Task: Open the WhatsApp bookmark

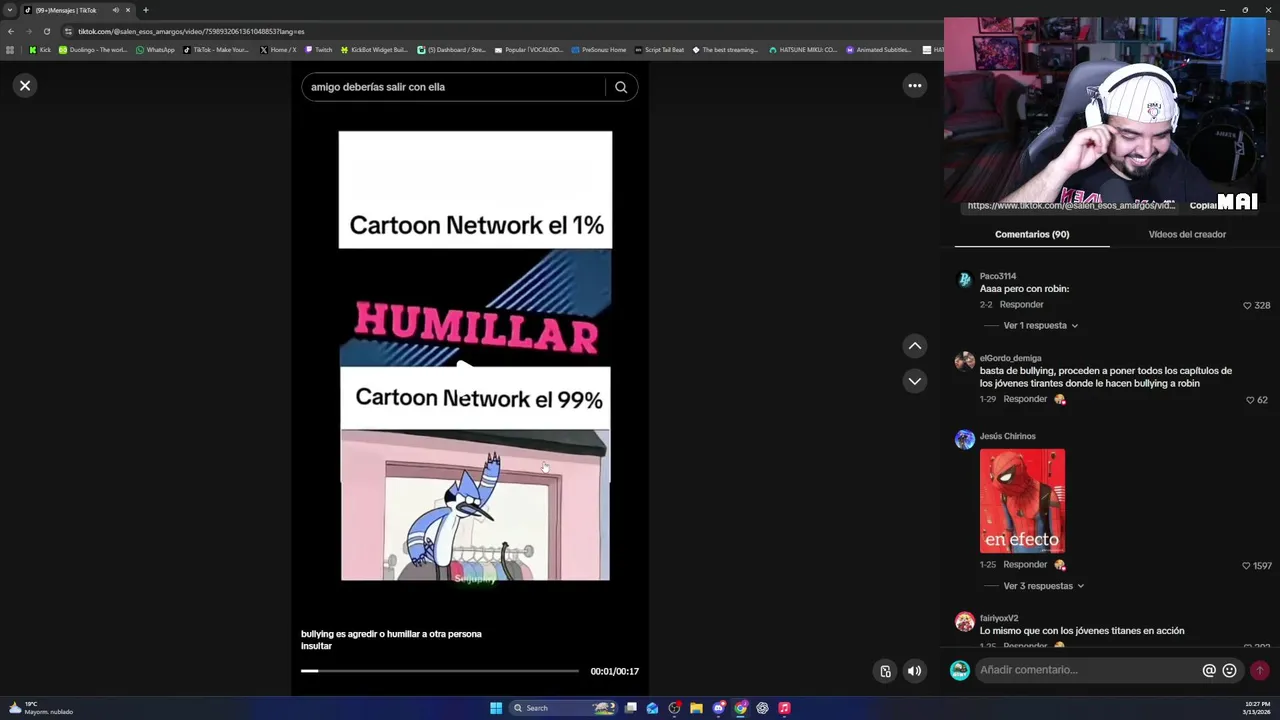Action: click(x=154, y=49)
